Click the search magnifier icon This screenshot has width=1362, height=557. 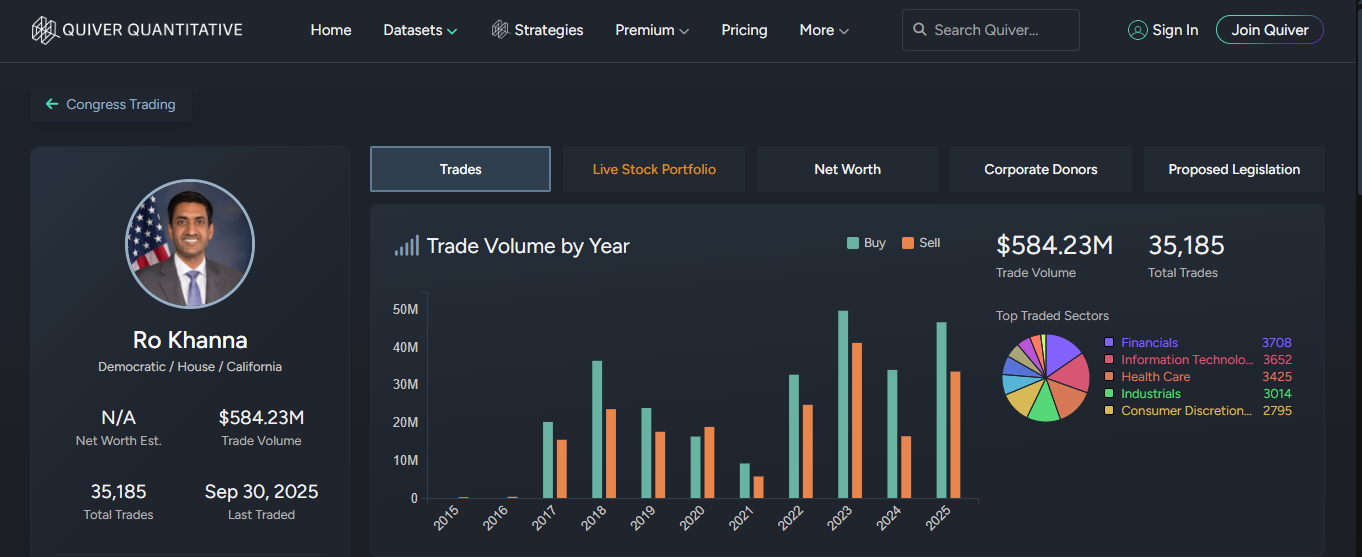tap(920, 30)
